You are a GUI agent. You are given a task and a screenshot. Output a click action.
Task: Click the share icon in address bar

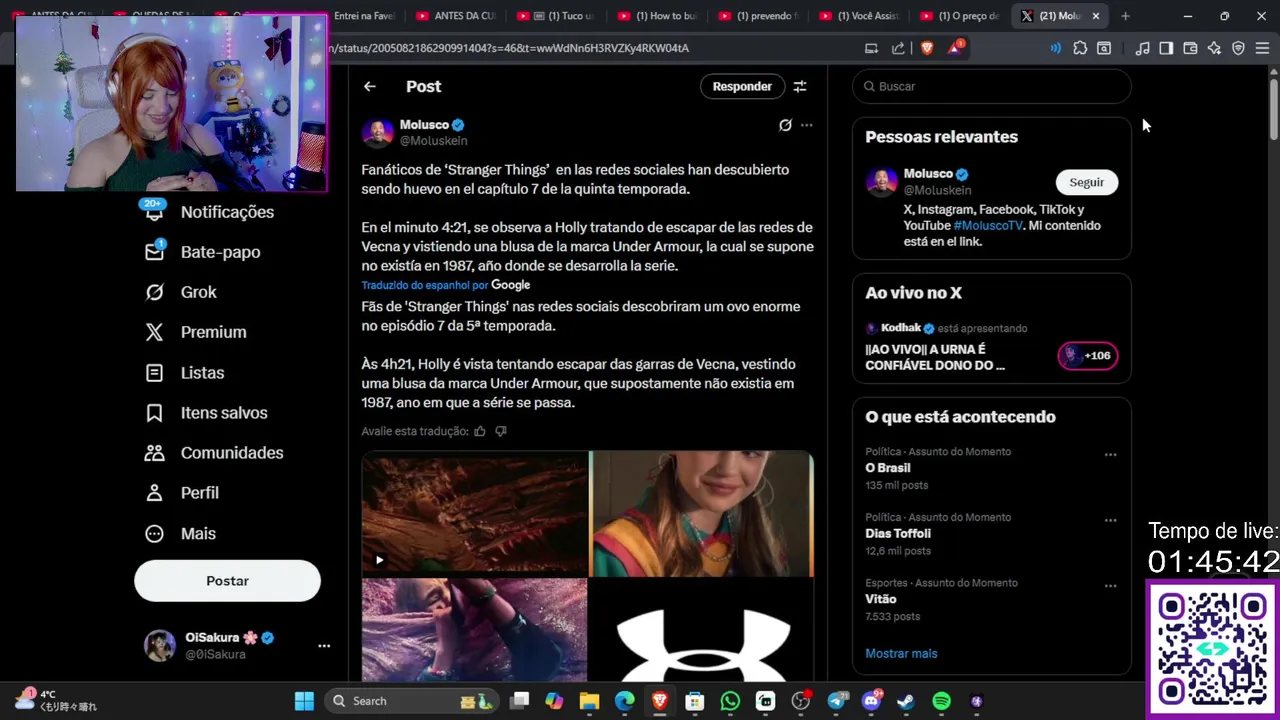click(898, 48)
